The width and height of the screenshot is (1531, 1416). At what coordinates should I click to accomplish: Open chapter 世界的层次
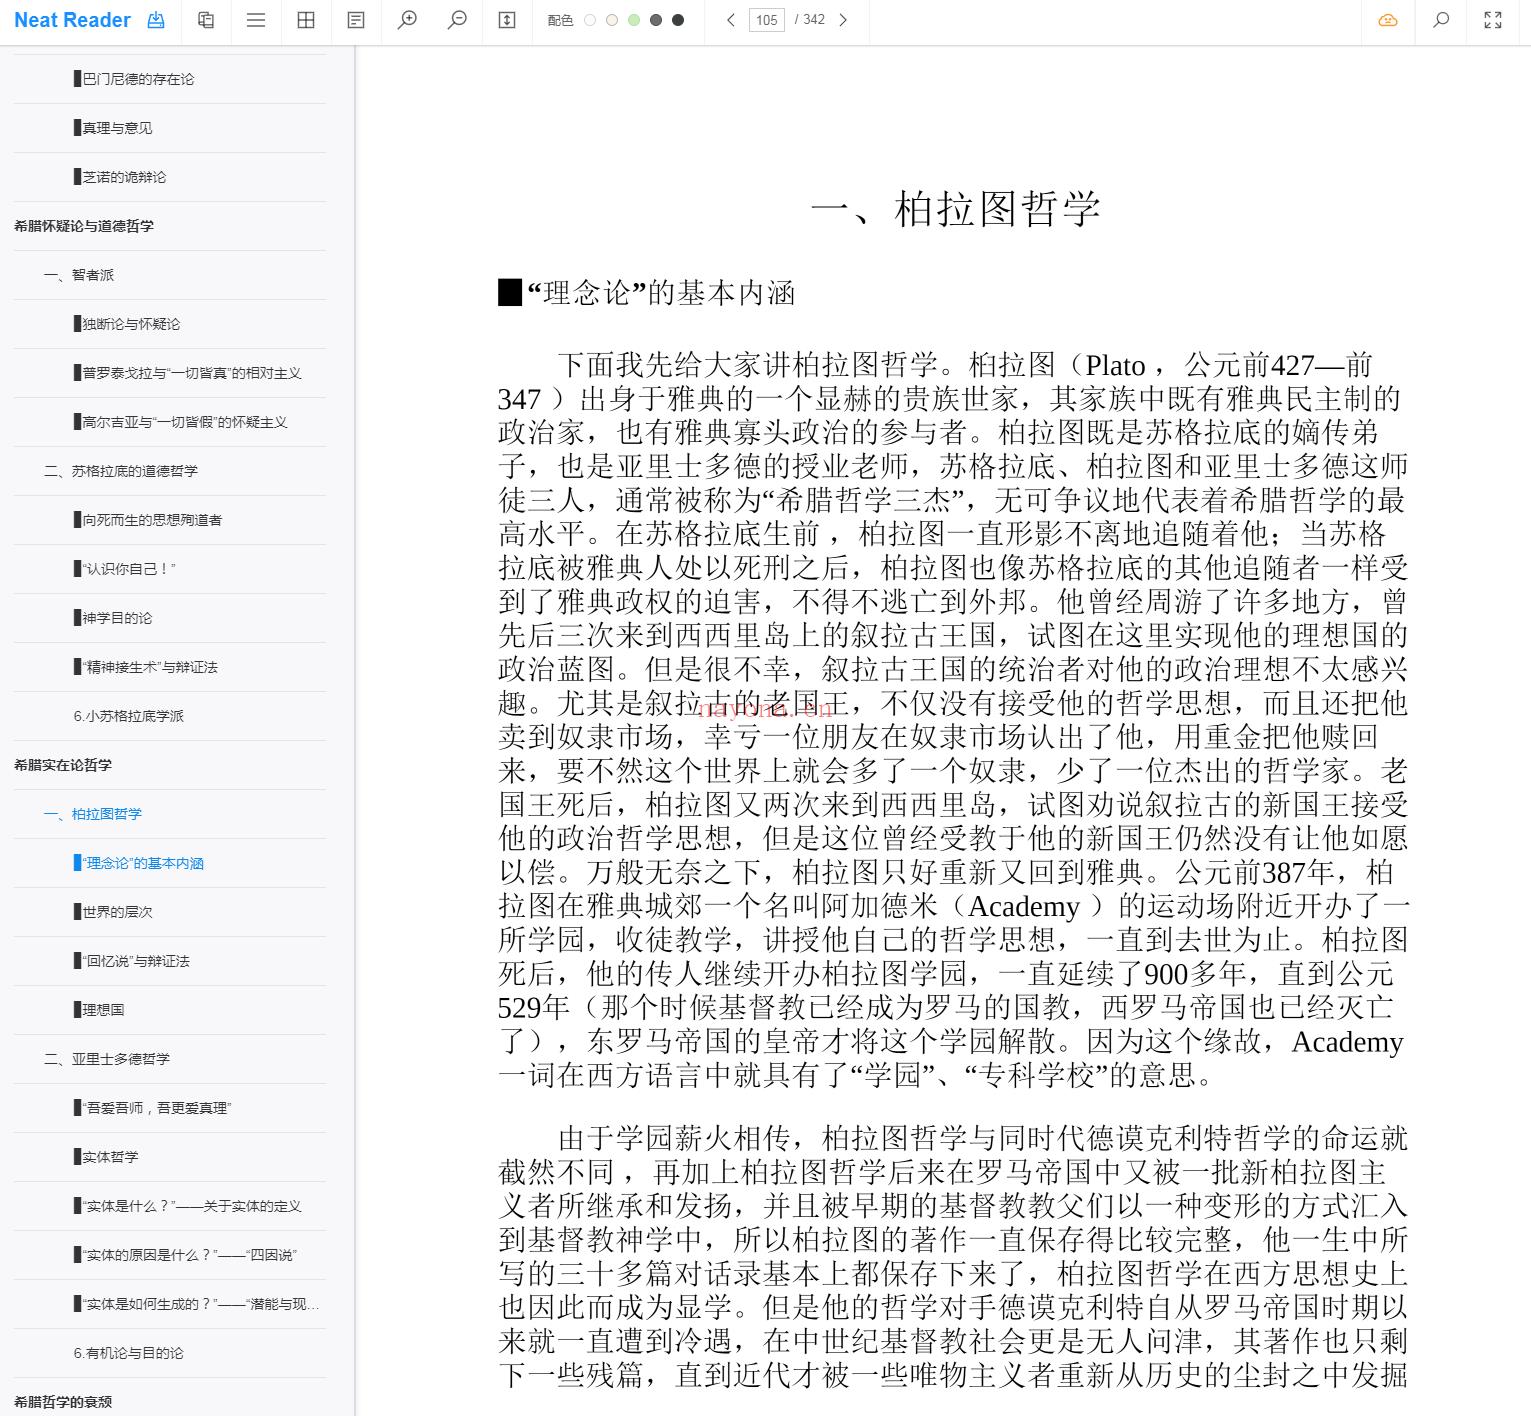(112, 912)
